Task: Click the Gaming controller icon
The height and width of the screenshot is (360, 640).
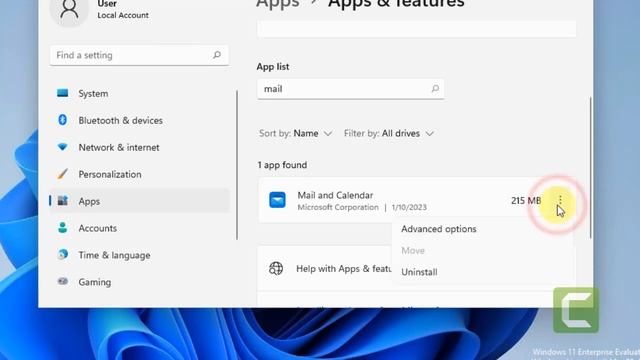Action: [62, 282]
